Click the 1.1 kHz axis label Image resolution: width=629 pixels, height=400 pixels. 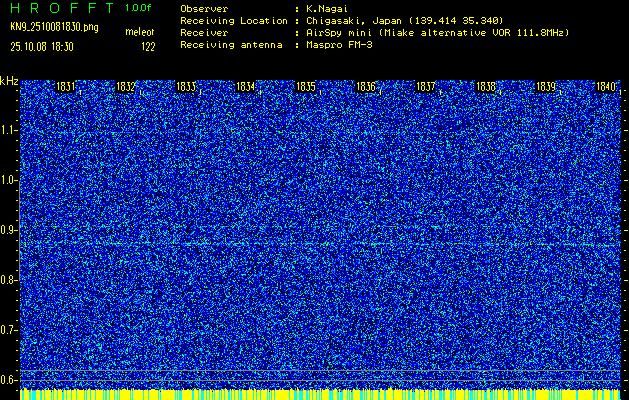(9, 130)
